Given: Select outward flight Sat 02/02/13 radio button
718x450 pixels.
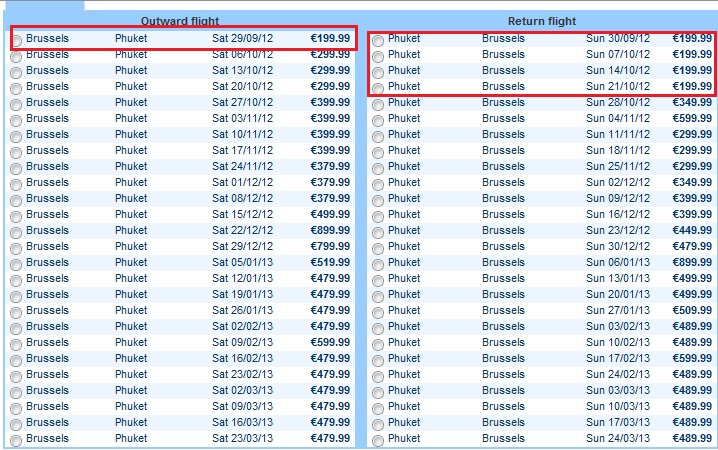Looking at the screenshot, I should click(x=16, y=329).
